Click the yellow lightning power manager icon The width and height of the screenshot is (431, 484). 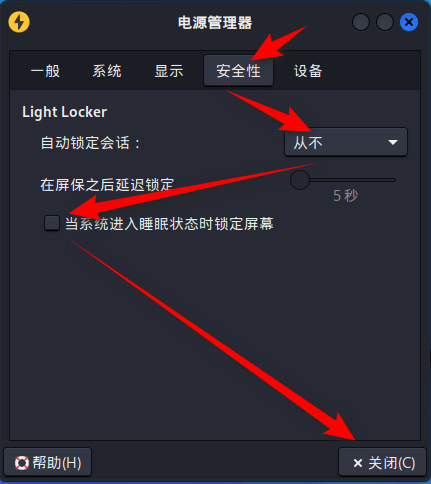[19, 22]
